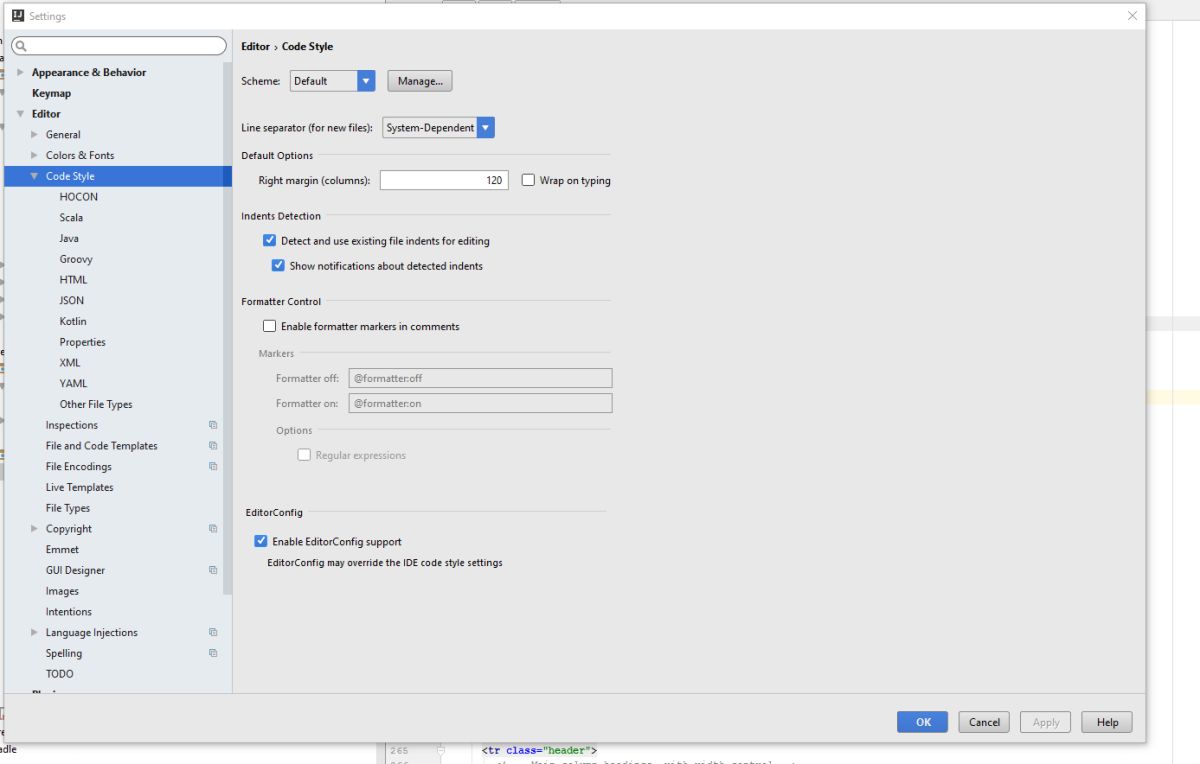
Task: Click project-level icon next to File Encodings
Action: (213, 466)
